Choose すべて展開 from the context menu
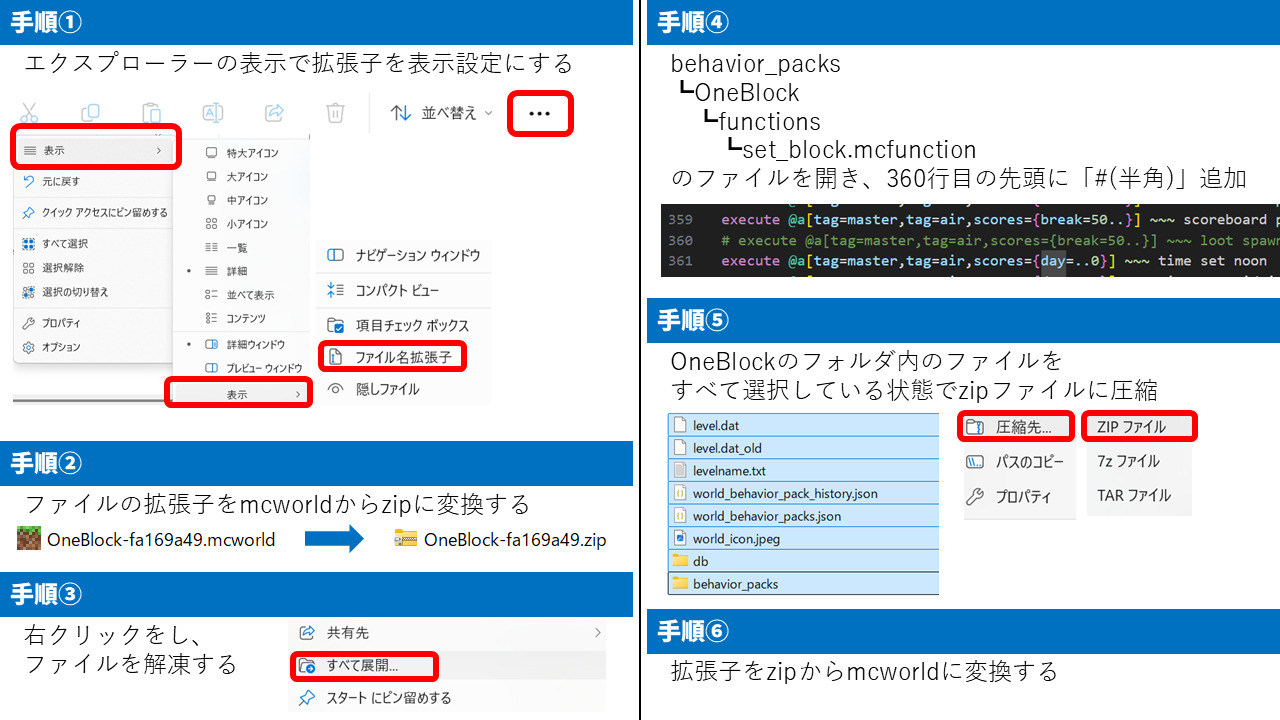The image size is (1280, 720). tap(362, 665)
